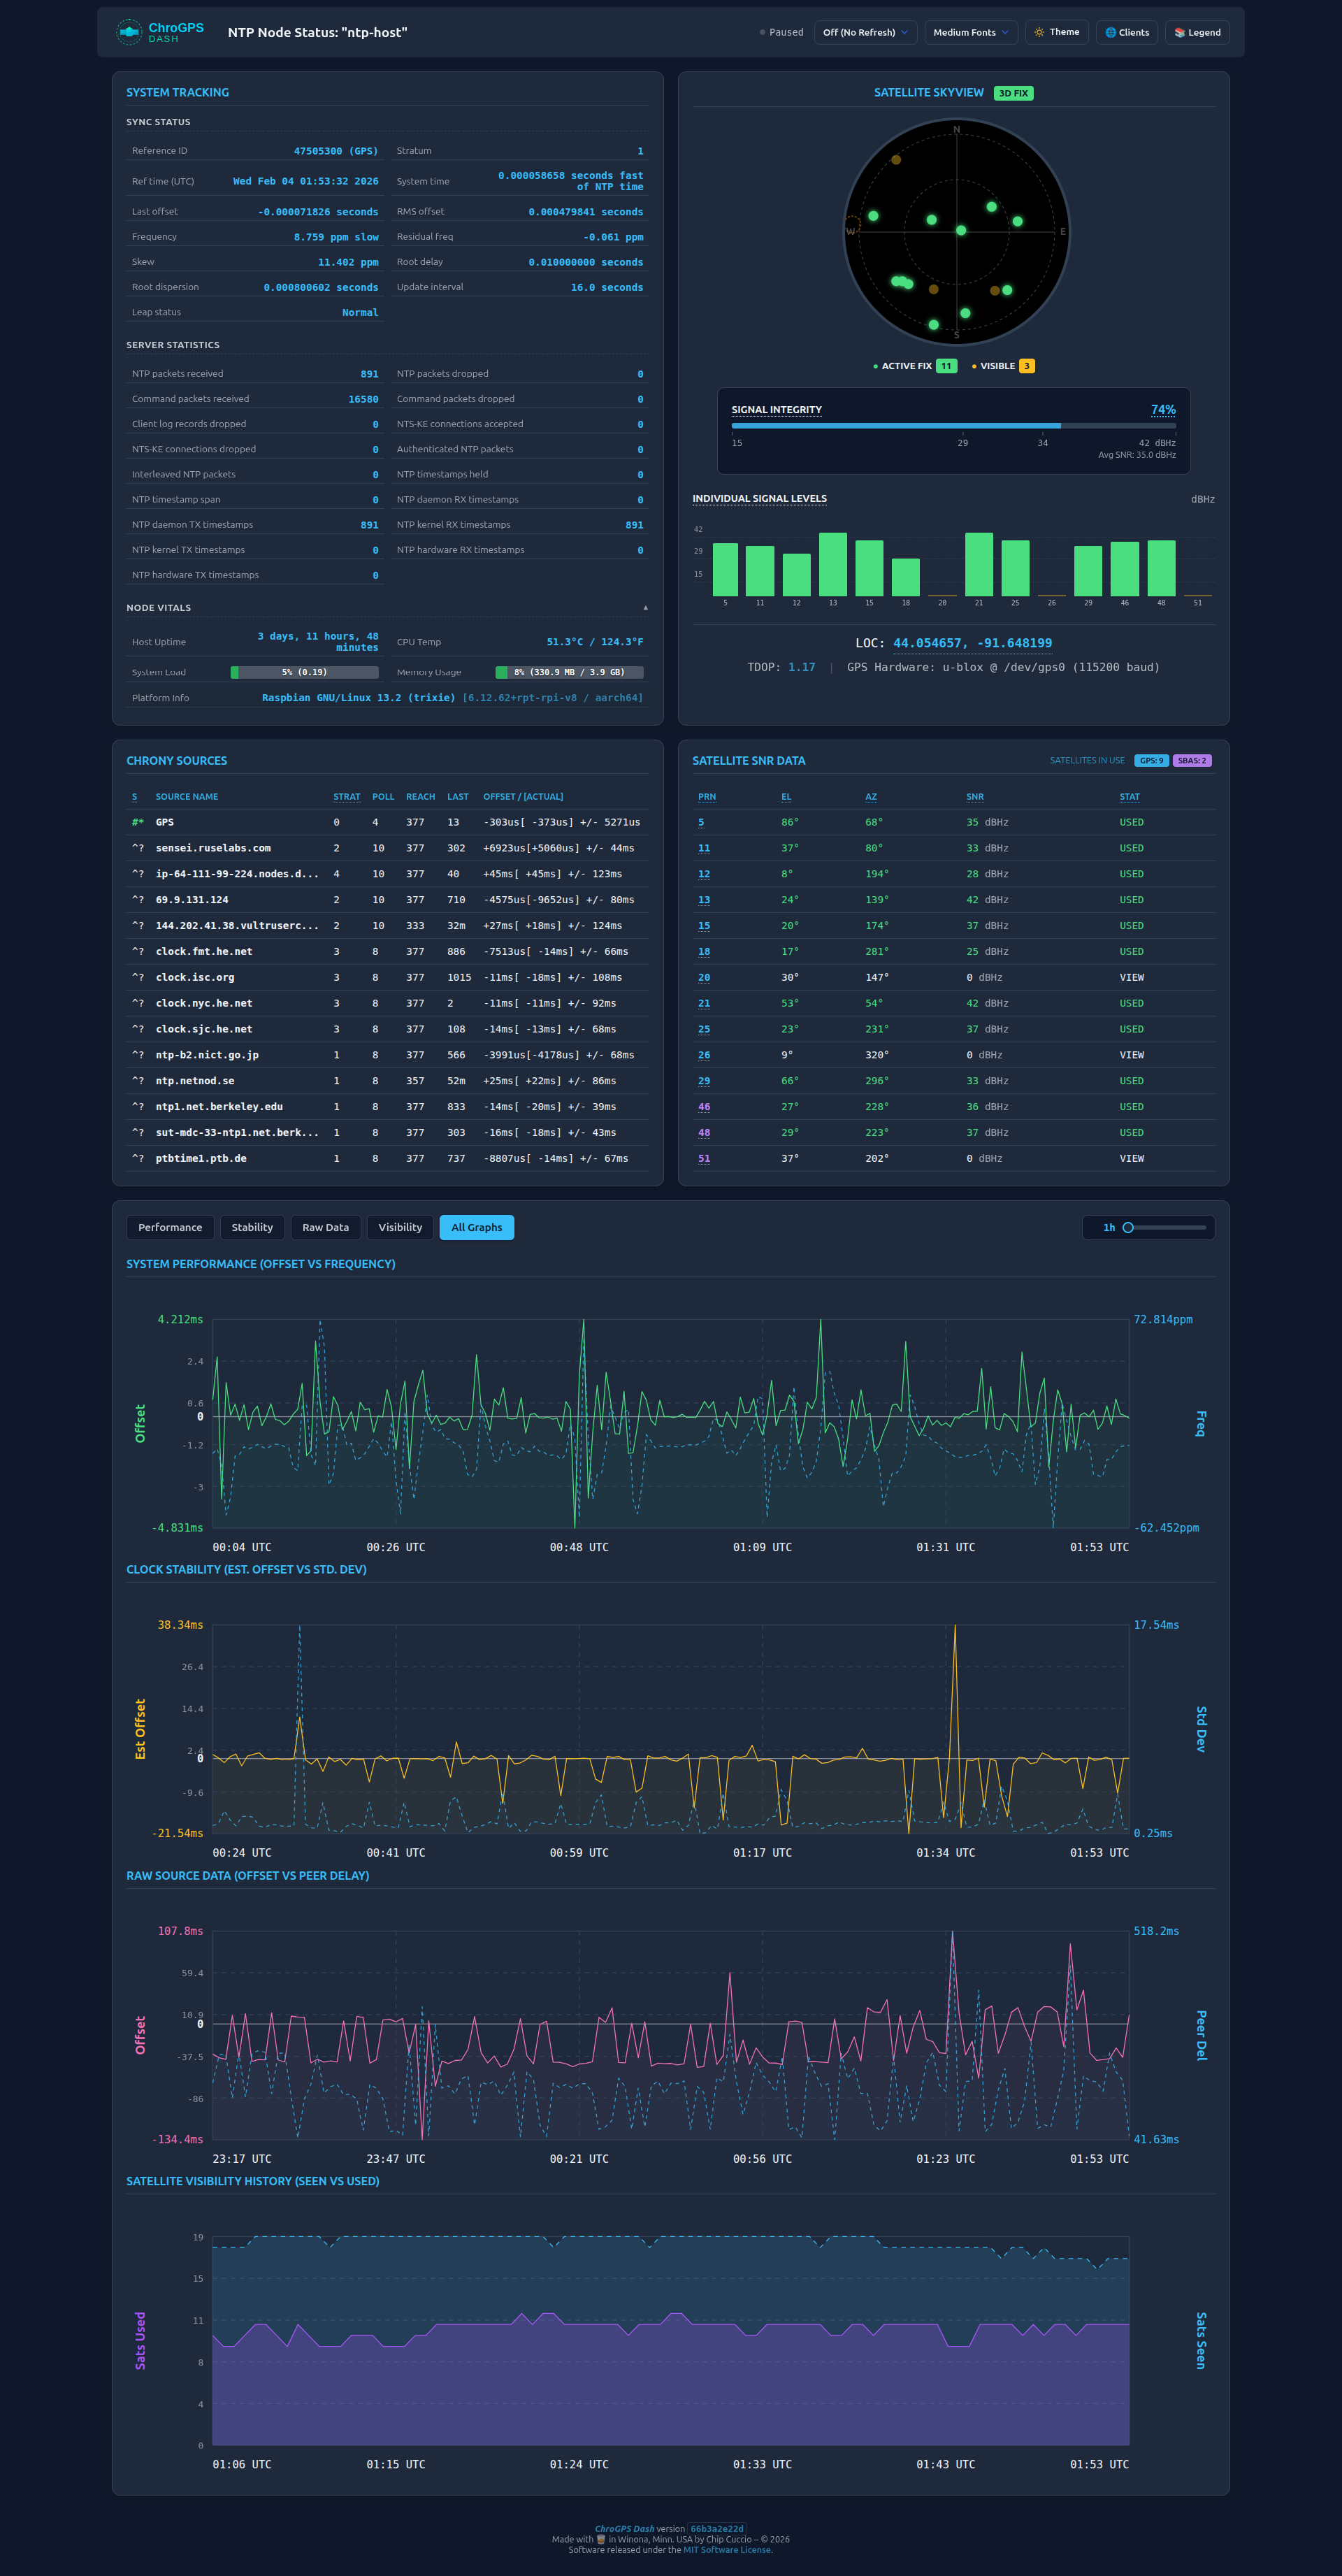Click the ChroGPS Dash logo icon
The image size is (1342, 2576).
[x=129, y=32]
